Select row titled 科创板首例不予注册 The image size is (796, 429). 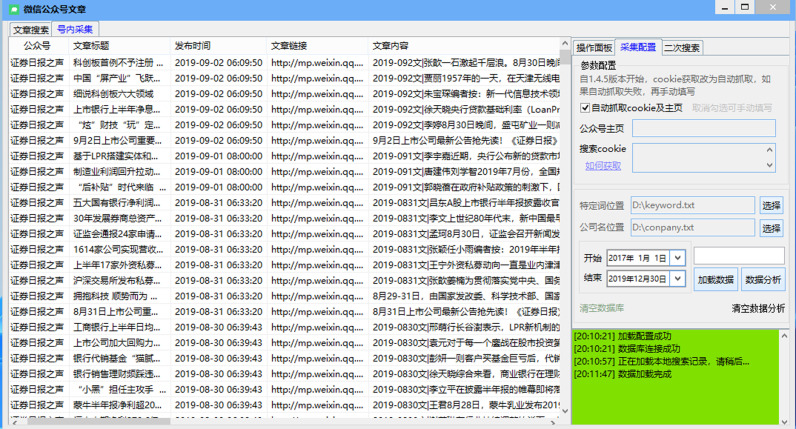(284, 62)
